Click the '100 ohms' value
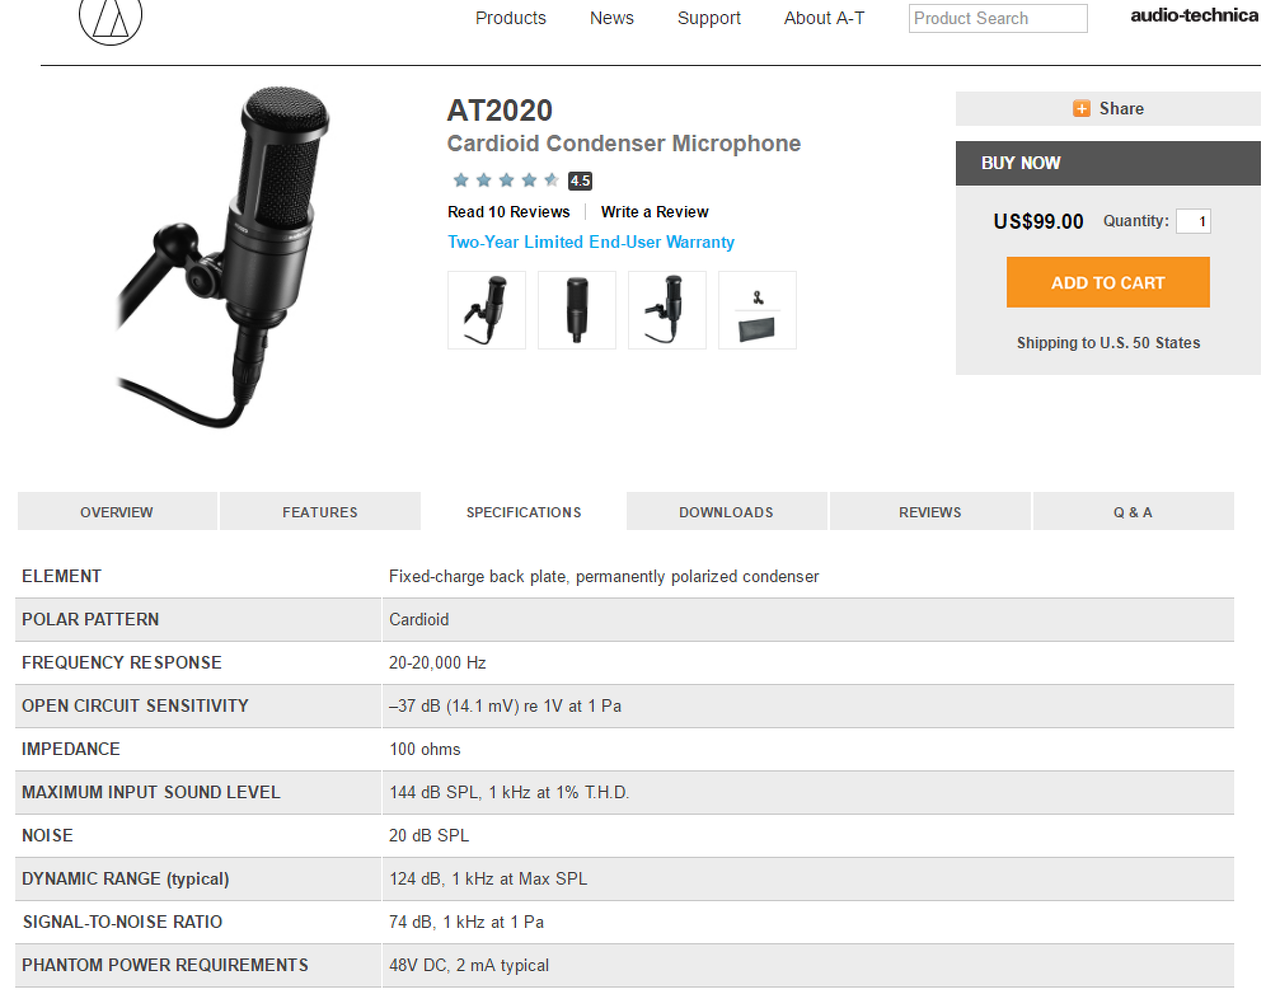This screenshot has height=994, width=1280. (x=425, y=749)
